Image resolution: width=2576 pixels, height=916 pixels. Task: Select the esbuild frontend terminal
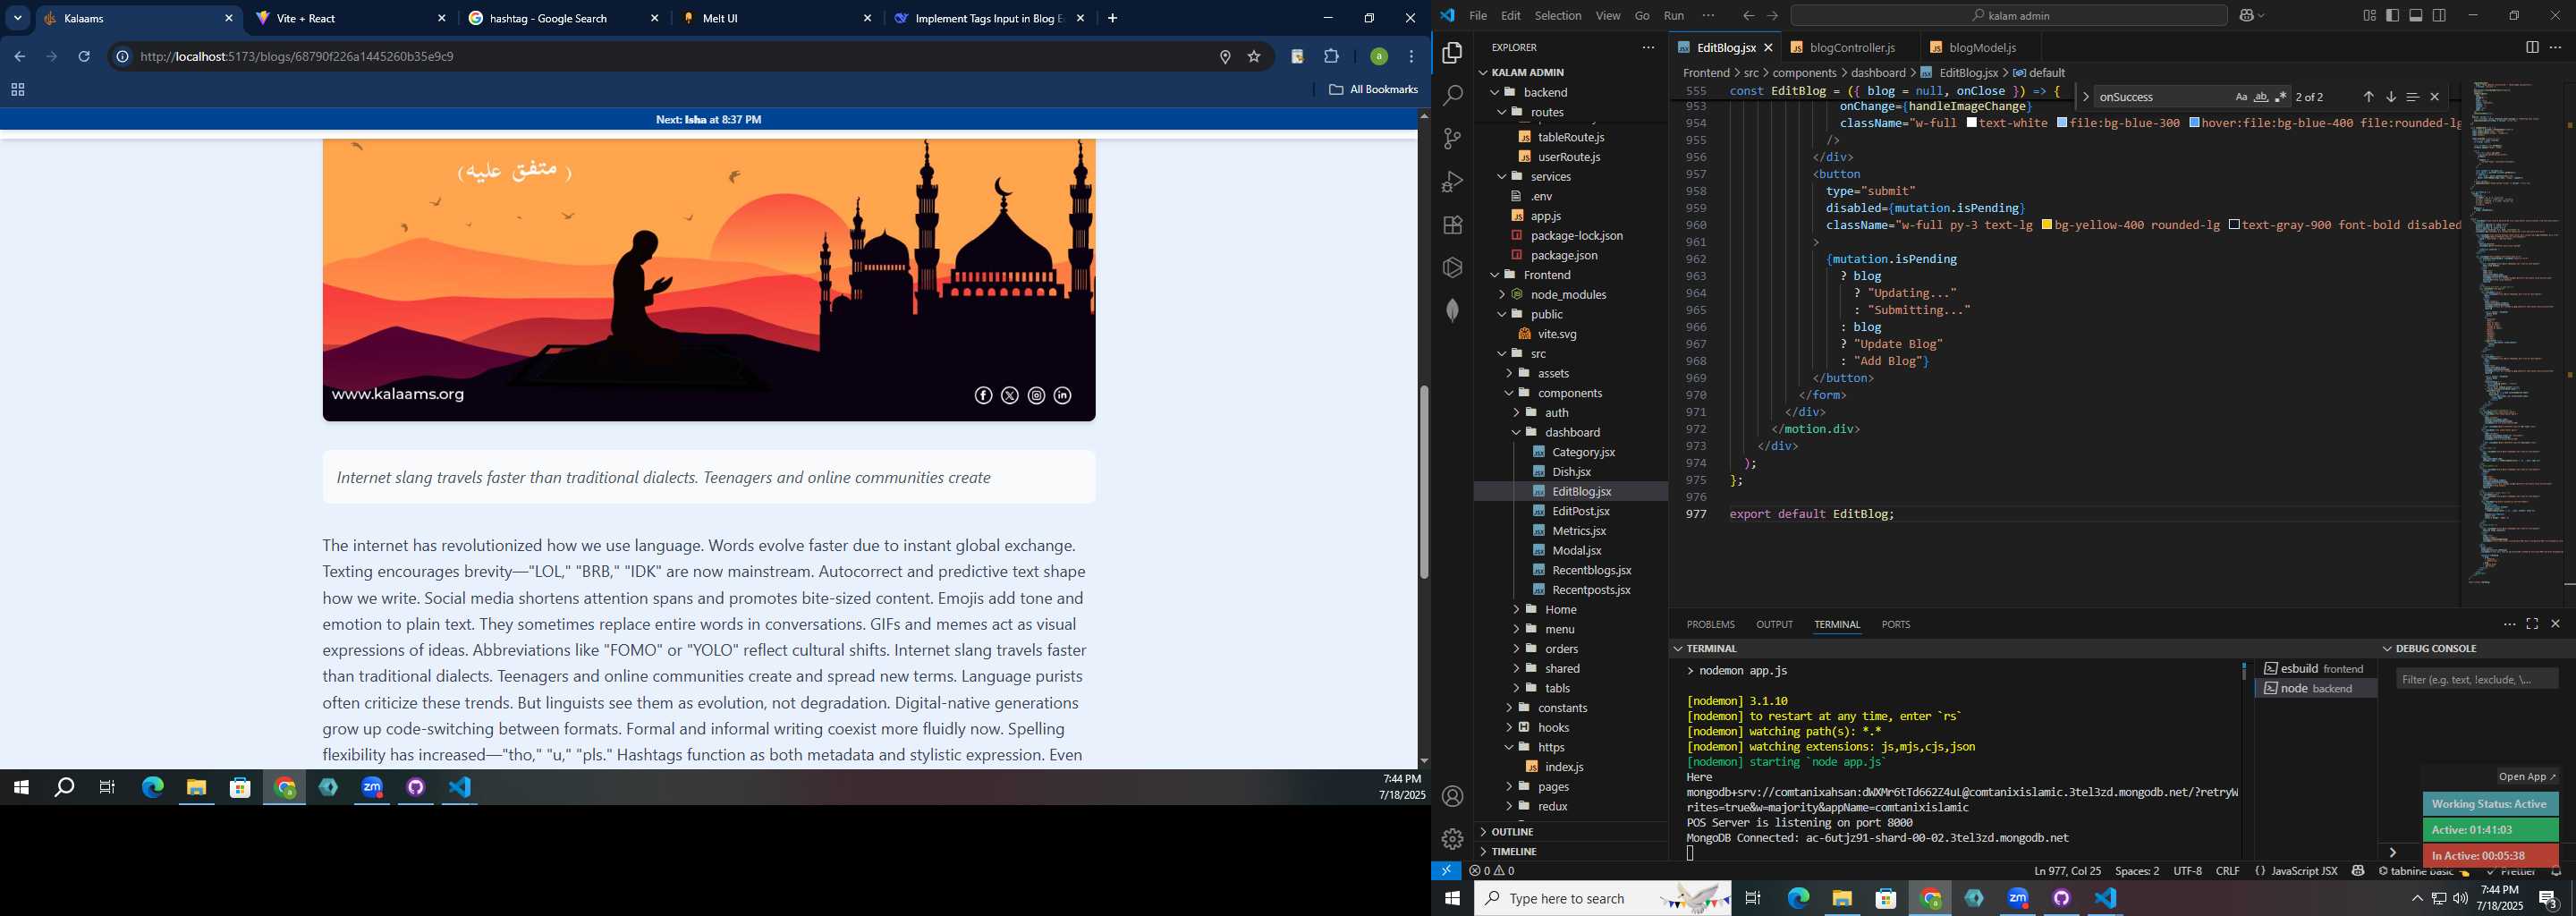click(x=2315, y=668)
